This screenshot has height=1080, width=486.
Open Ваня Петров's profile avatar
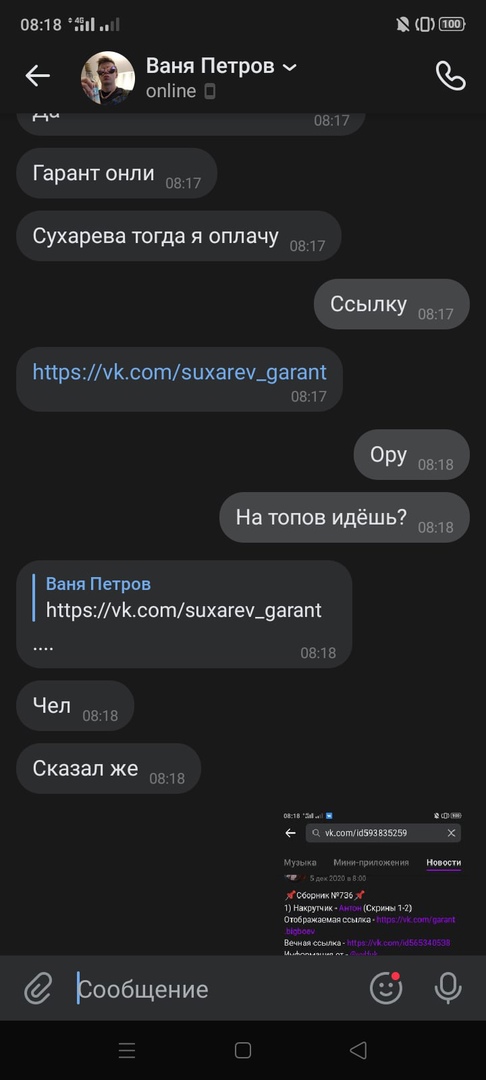click(x=108, y=77)
